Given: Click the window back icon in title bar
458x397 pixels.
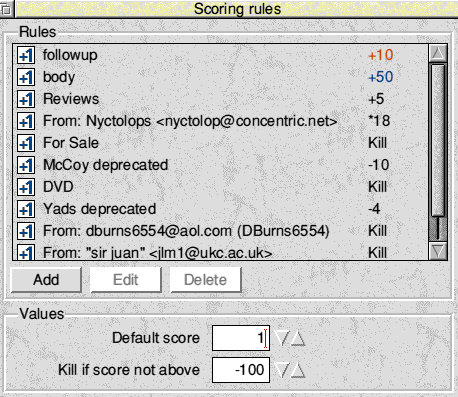Looking at the screenshot, I should 6,9.
